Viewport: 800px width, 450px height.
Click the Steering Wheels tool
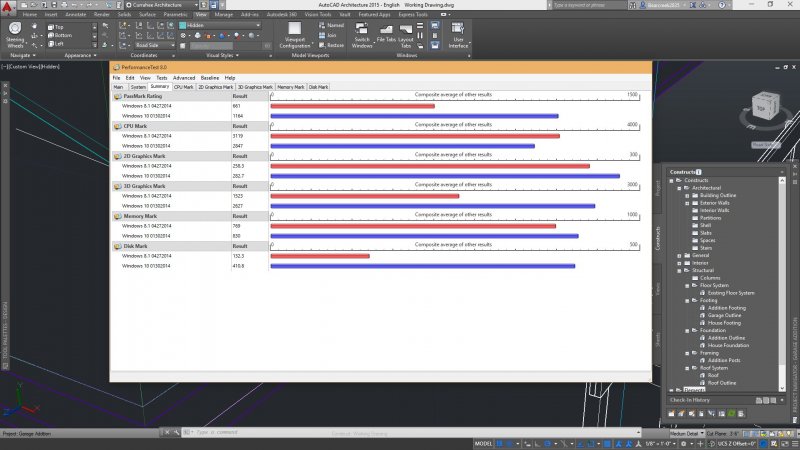15,35
